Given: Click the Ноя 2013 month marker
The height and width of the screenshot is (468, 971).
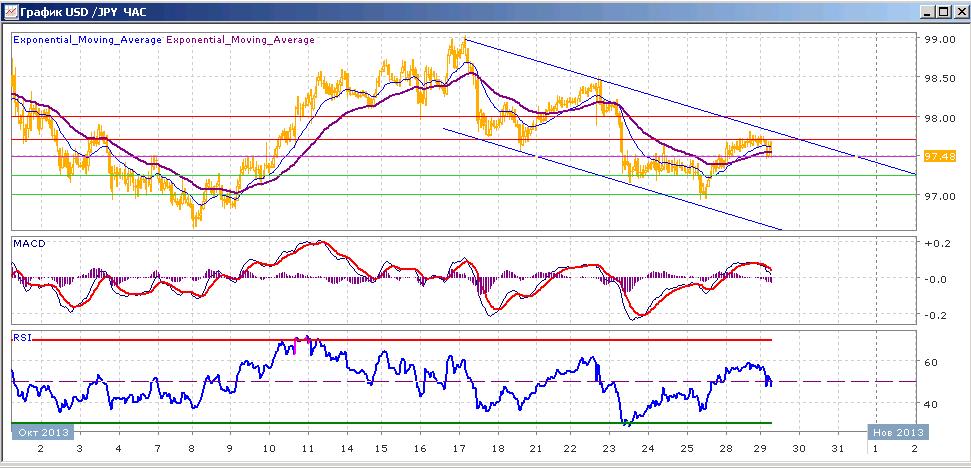Looking at the screenshot, I should 898,431.
